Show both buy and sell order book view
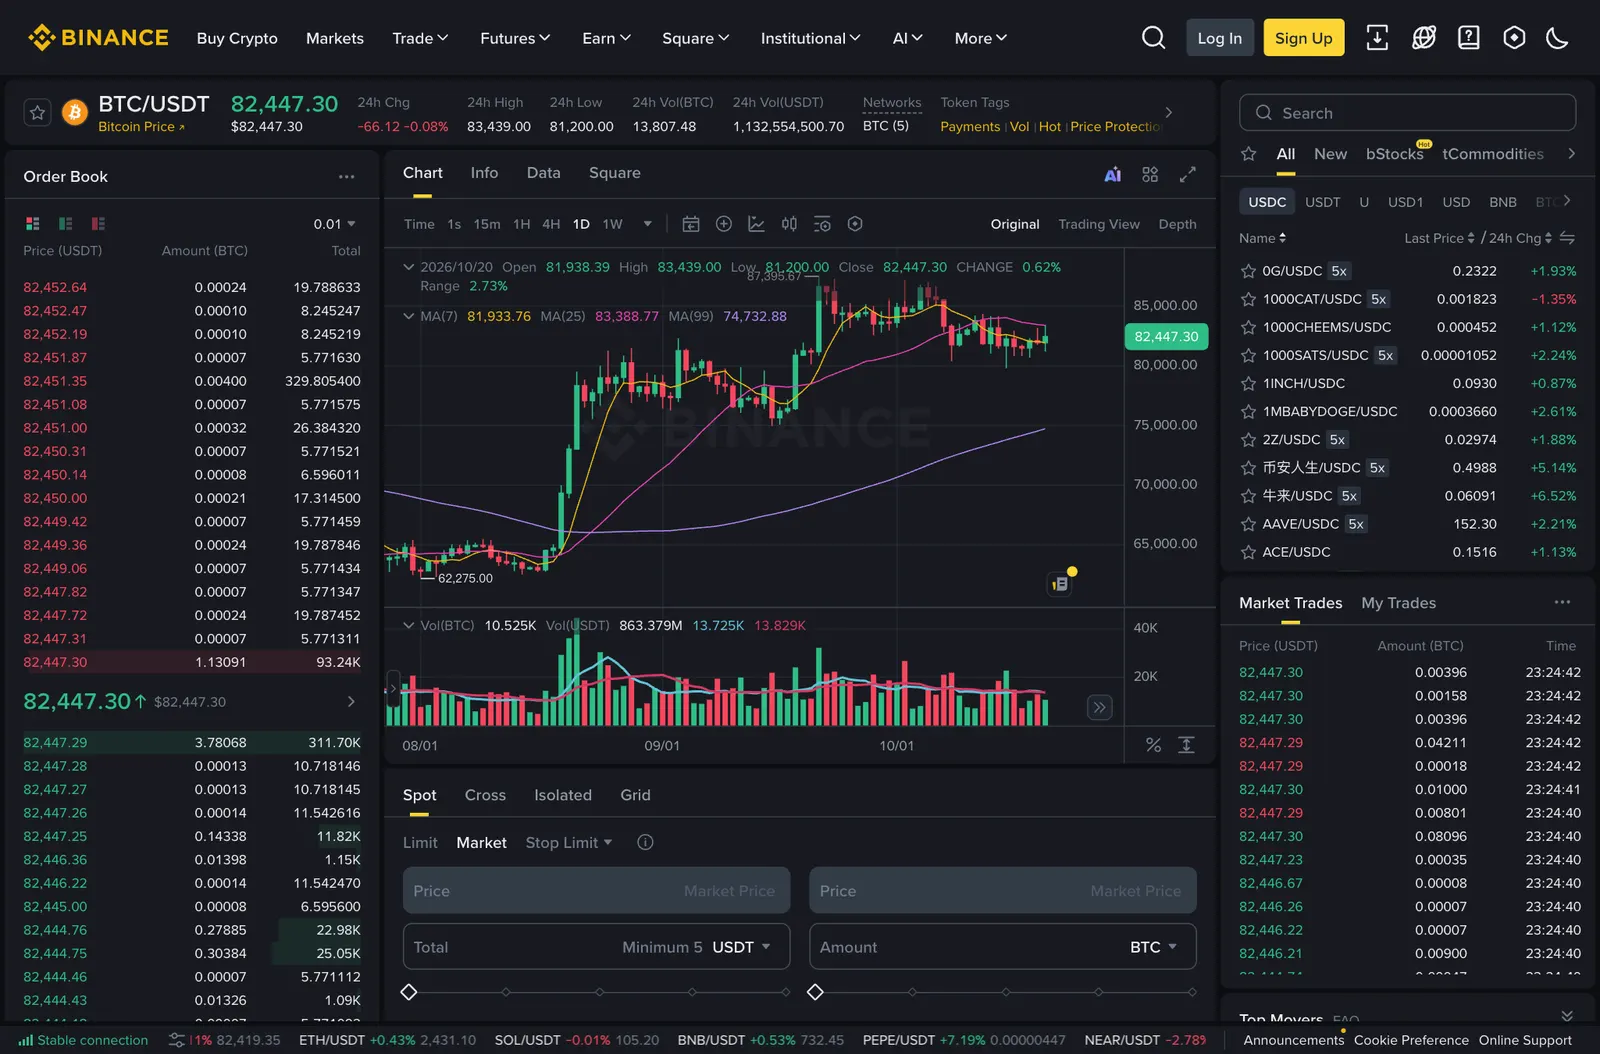This screenshot has width=1600, height=1054. (x=33, y=224)
